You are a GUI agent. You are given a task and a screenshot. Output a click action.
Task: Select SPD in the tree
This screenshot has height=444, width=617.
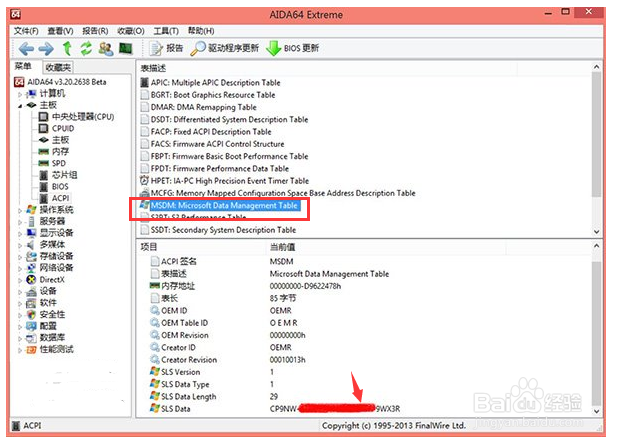(52, 163)
